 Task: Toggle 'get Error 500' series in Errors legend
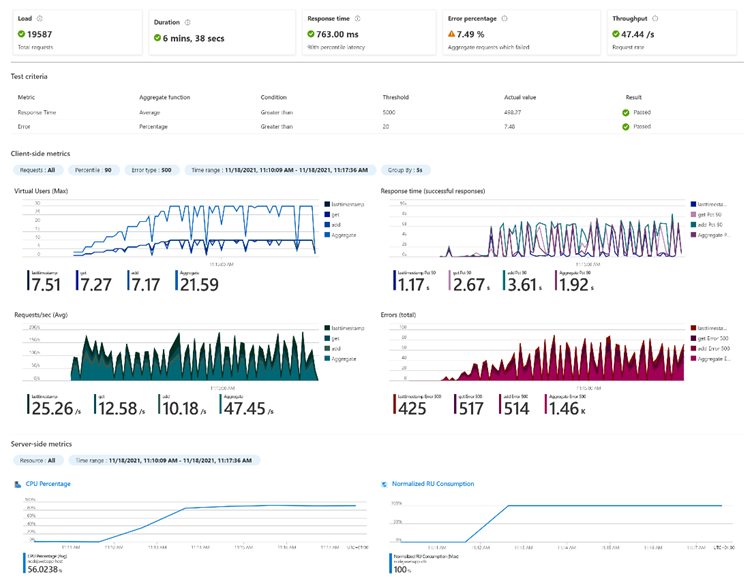point(712,339)
